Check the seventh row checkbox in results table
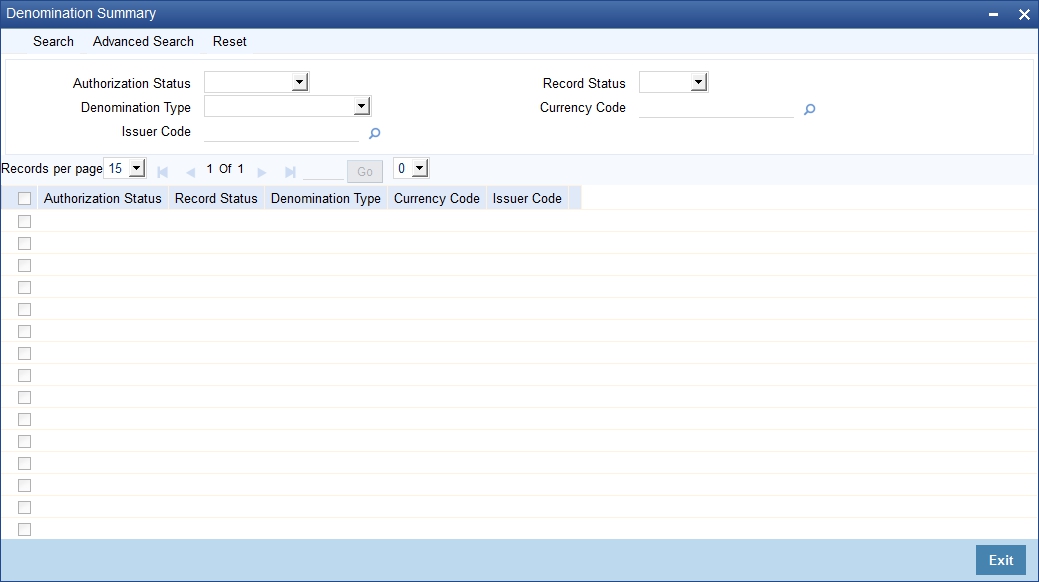Screen dimensions: 1039x582 pos(25,353)
